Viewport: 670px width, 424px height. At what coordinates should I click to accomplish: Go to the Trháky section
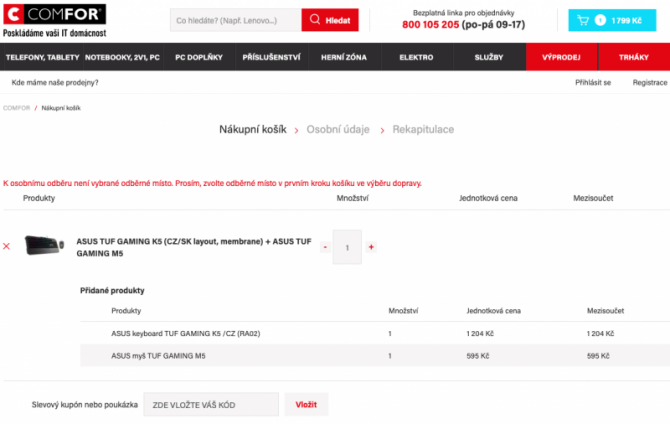(634, 57)
